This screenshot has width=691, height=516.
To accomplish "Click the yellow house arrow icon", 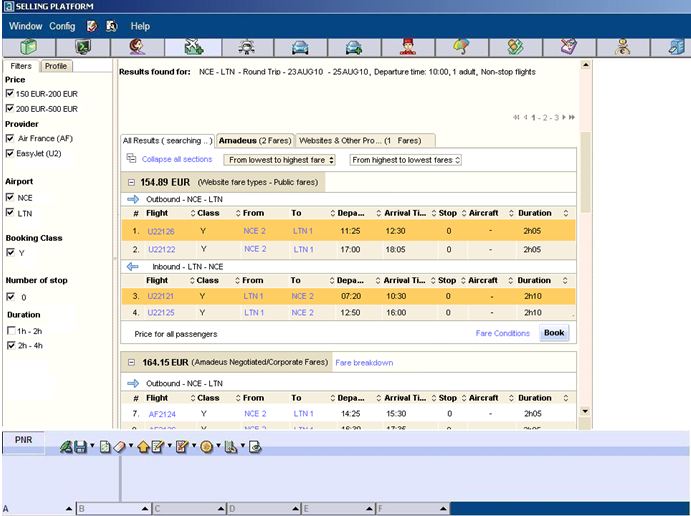I will tap(143, 447).
